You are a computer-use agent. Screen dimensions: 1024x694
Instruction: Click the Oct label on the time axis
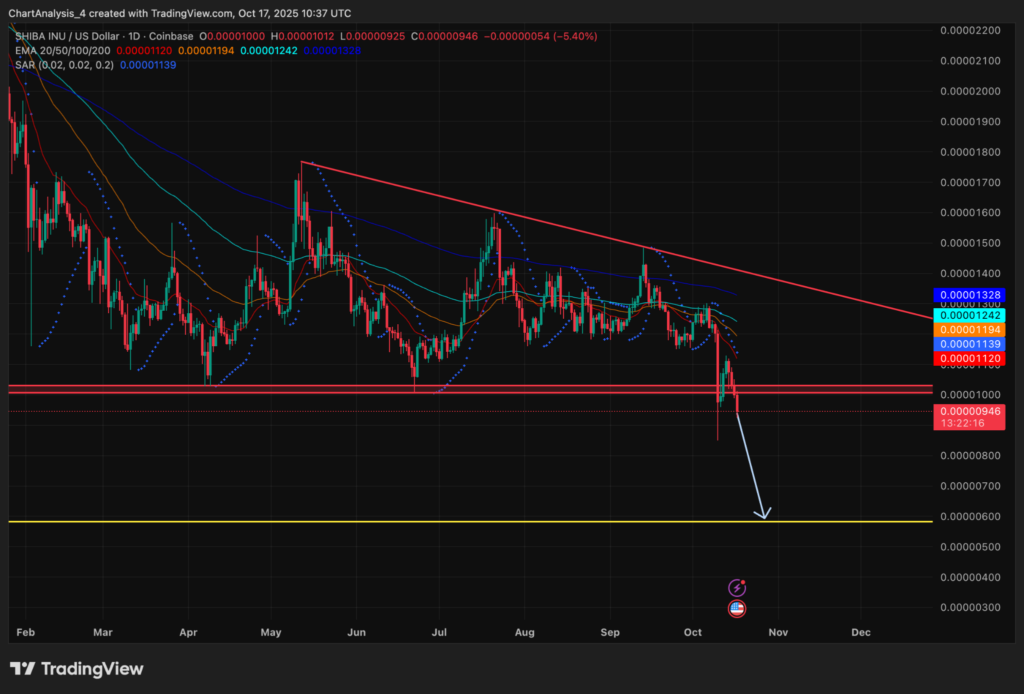[x=696, y=632]
